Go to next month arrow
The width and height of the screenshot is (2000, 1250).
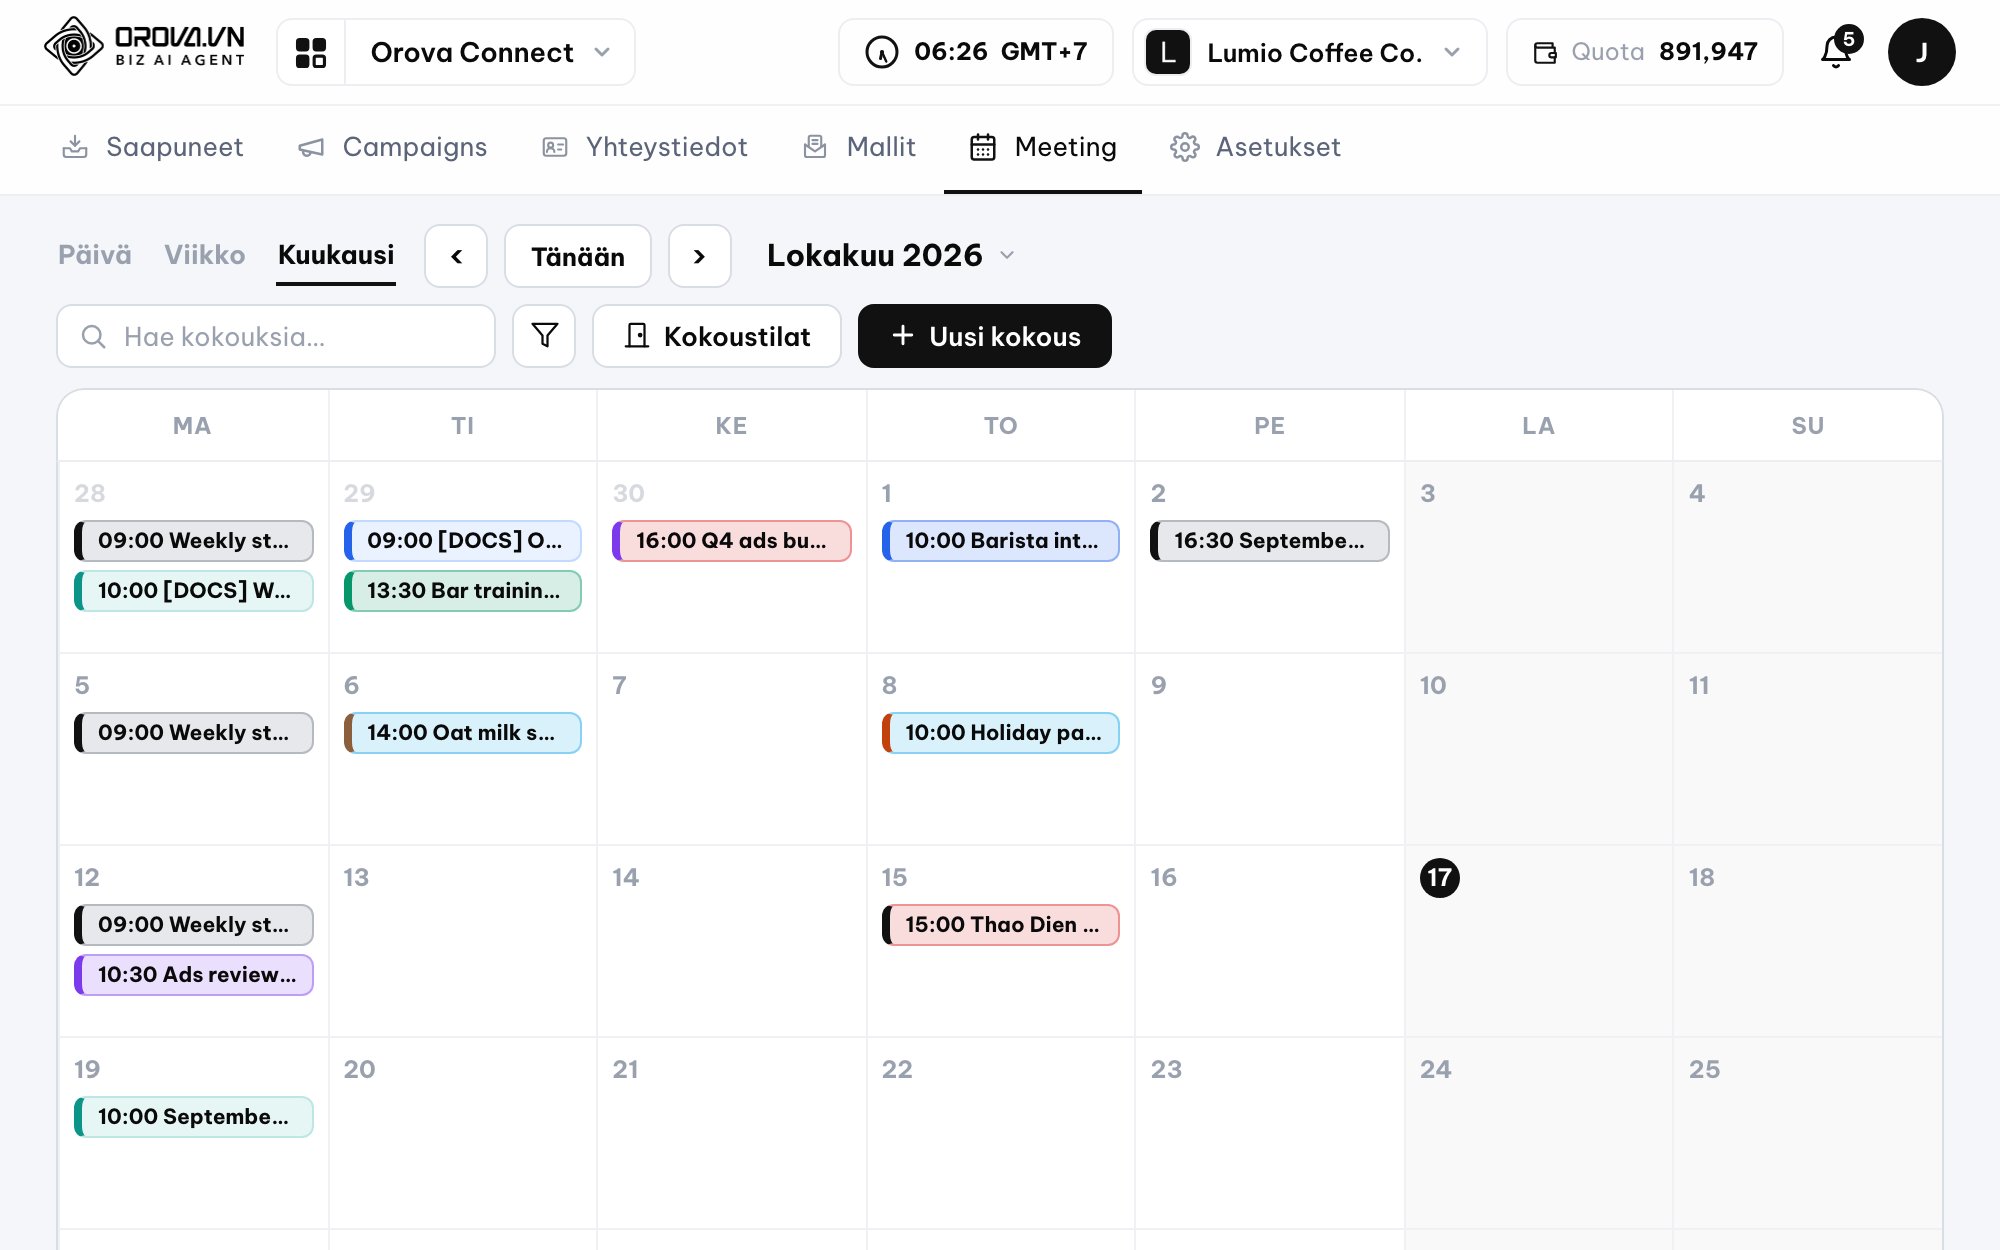tap(700, 256)
